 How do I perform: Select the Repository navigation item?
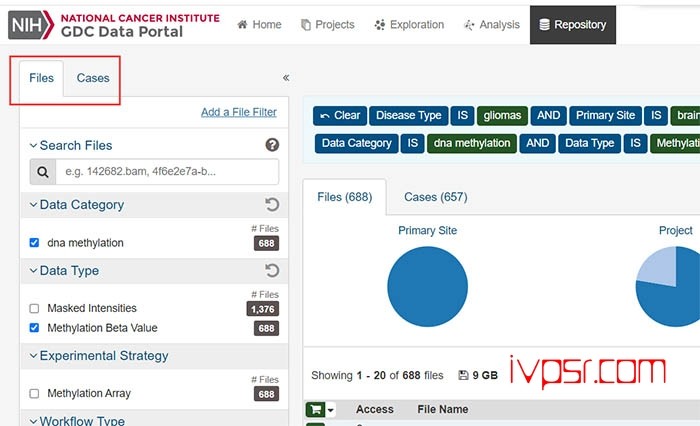pos(573,25)
